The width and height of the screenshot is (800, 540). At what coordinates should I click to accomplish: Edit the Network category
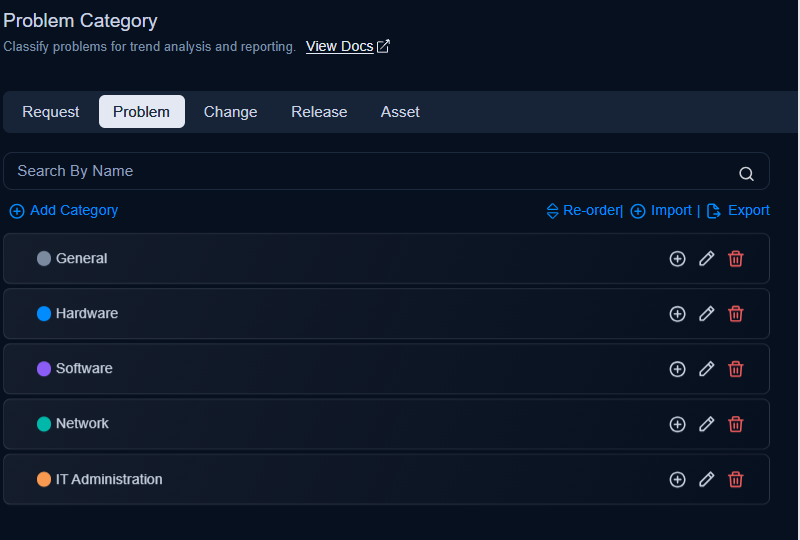pyautogui.click(x=707, y=424)
